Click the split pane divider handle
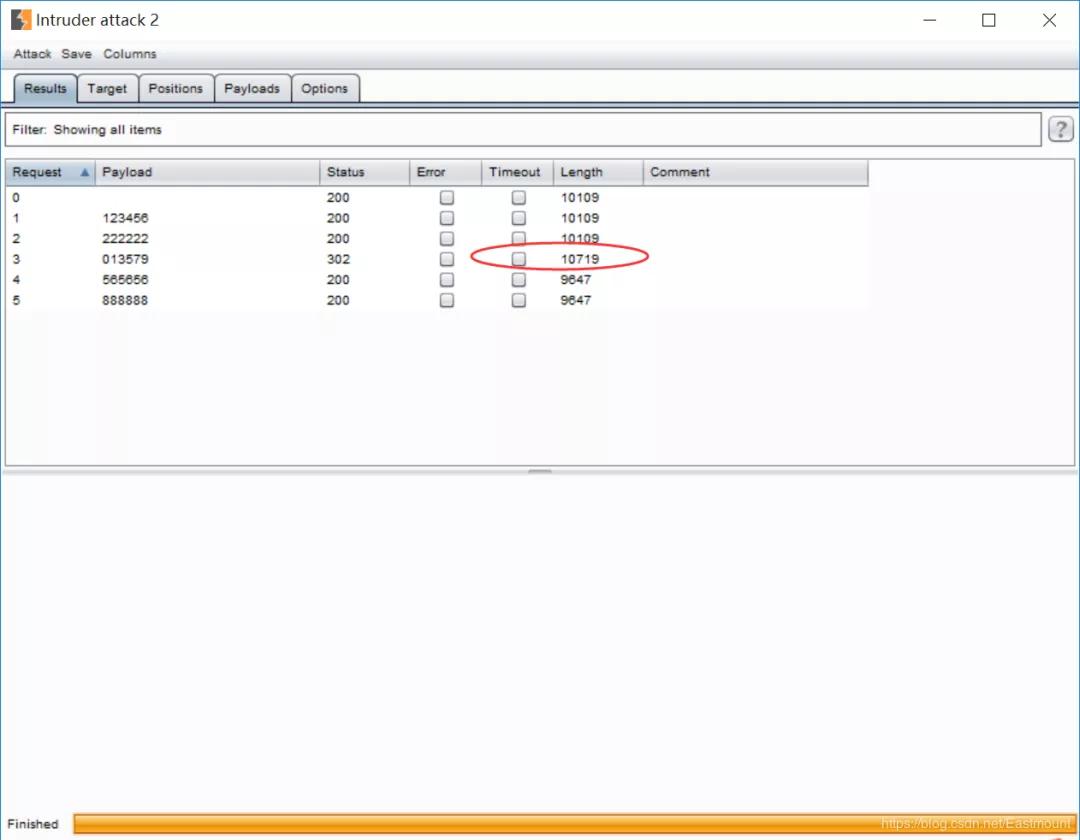This screenshot has width=1080, height=840. [x=540, y=472]
